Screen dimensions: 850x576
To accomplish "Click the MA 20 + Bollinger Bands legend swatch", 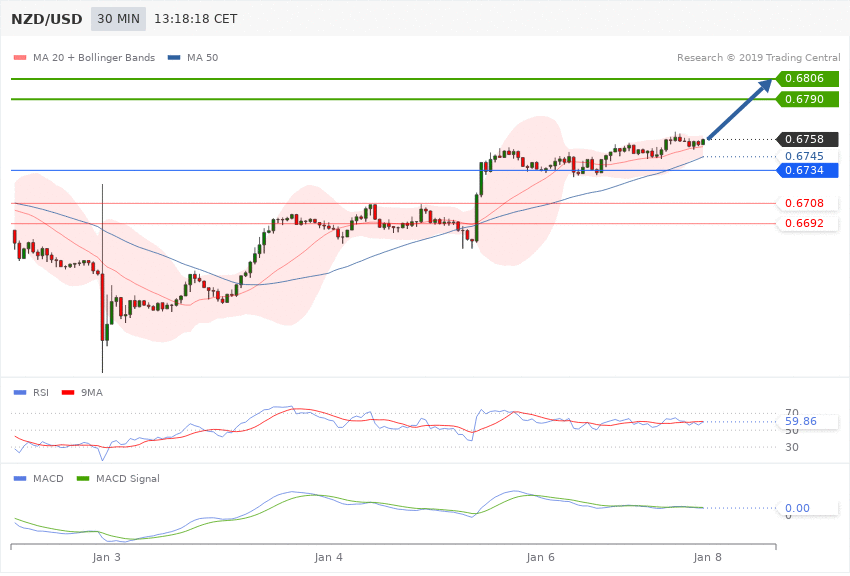I will coord(20,57).
